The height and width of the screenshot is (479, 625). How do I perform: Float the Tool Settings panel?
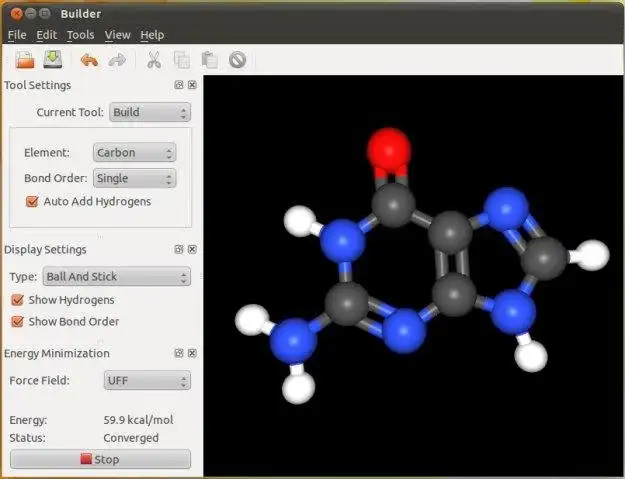click(x=179, y=85)
